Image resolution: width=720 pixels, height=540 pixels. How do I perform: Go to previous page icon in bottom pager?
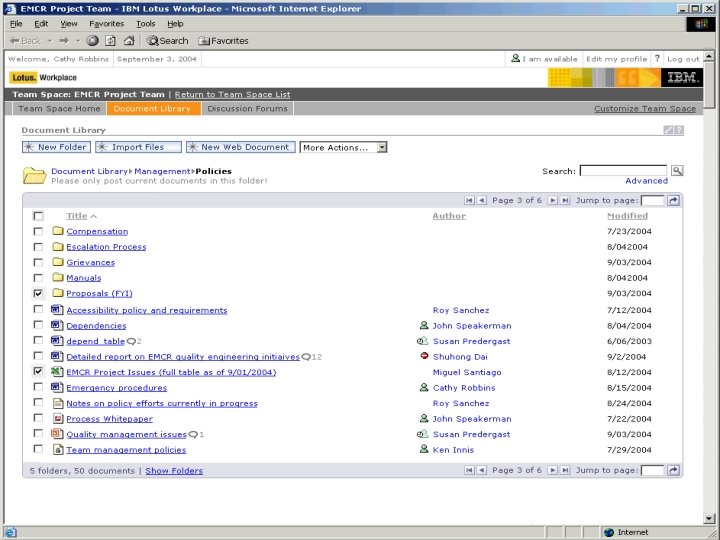(x=481, y=470)
